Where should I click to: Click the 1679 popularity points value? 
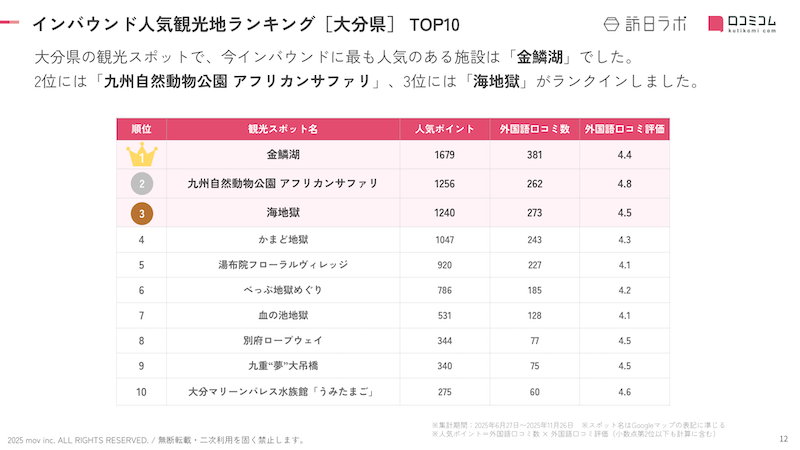tap(445, 155)
